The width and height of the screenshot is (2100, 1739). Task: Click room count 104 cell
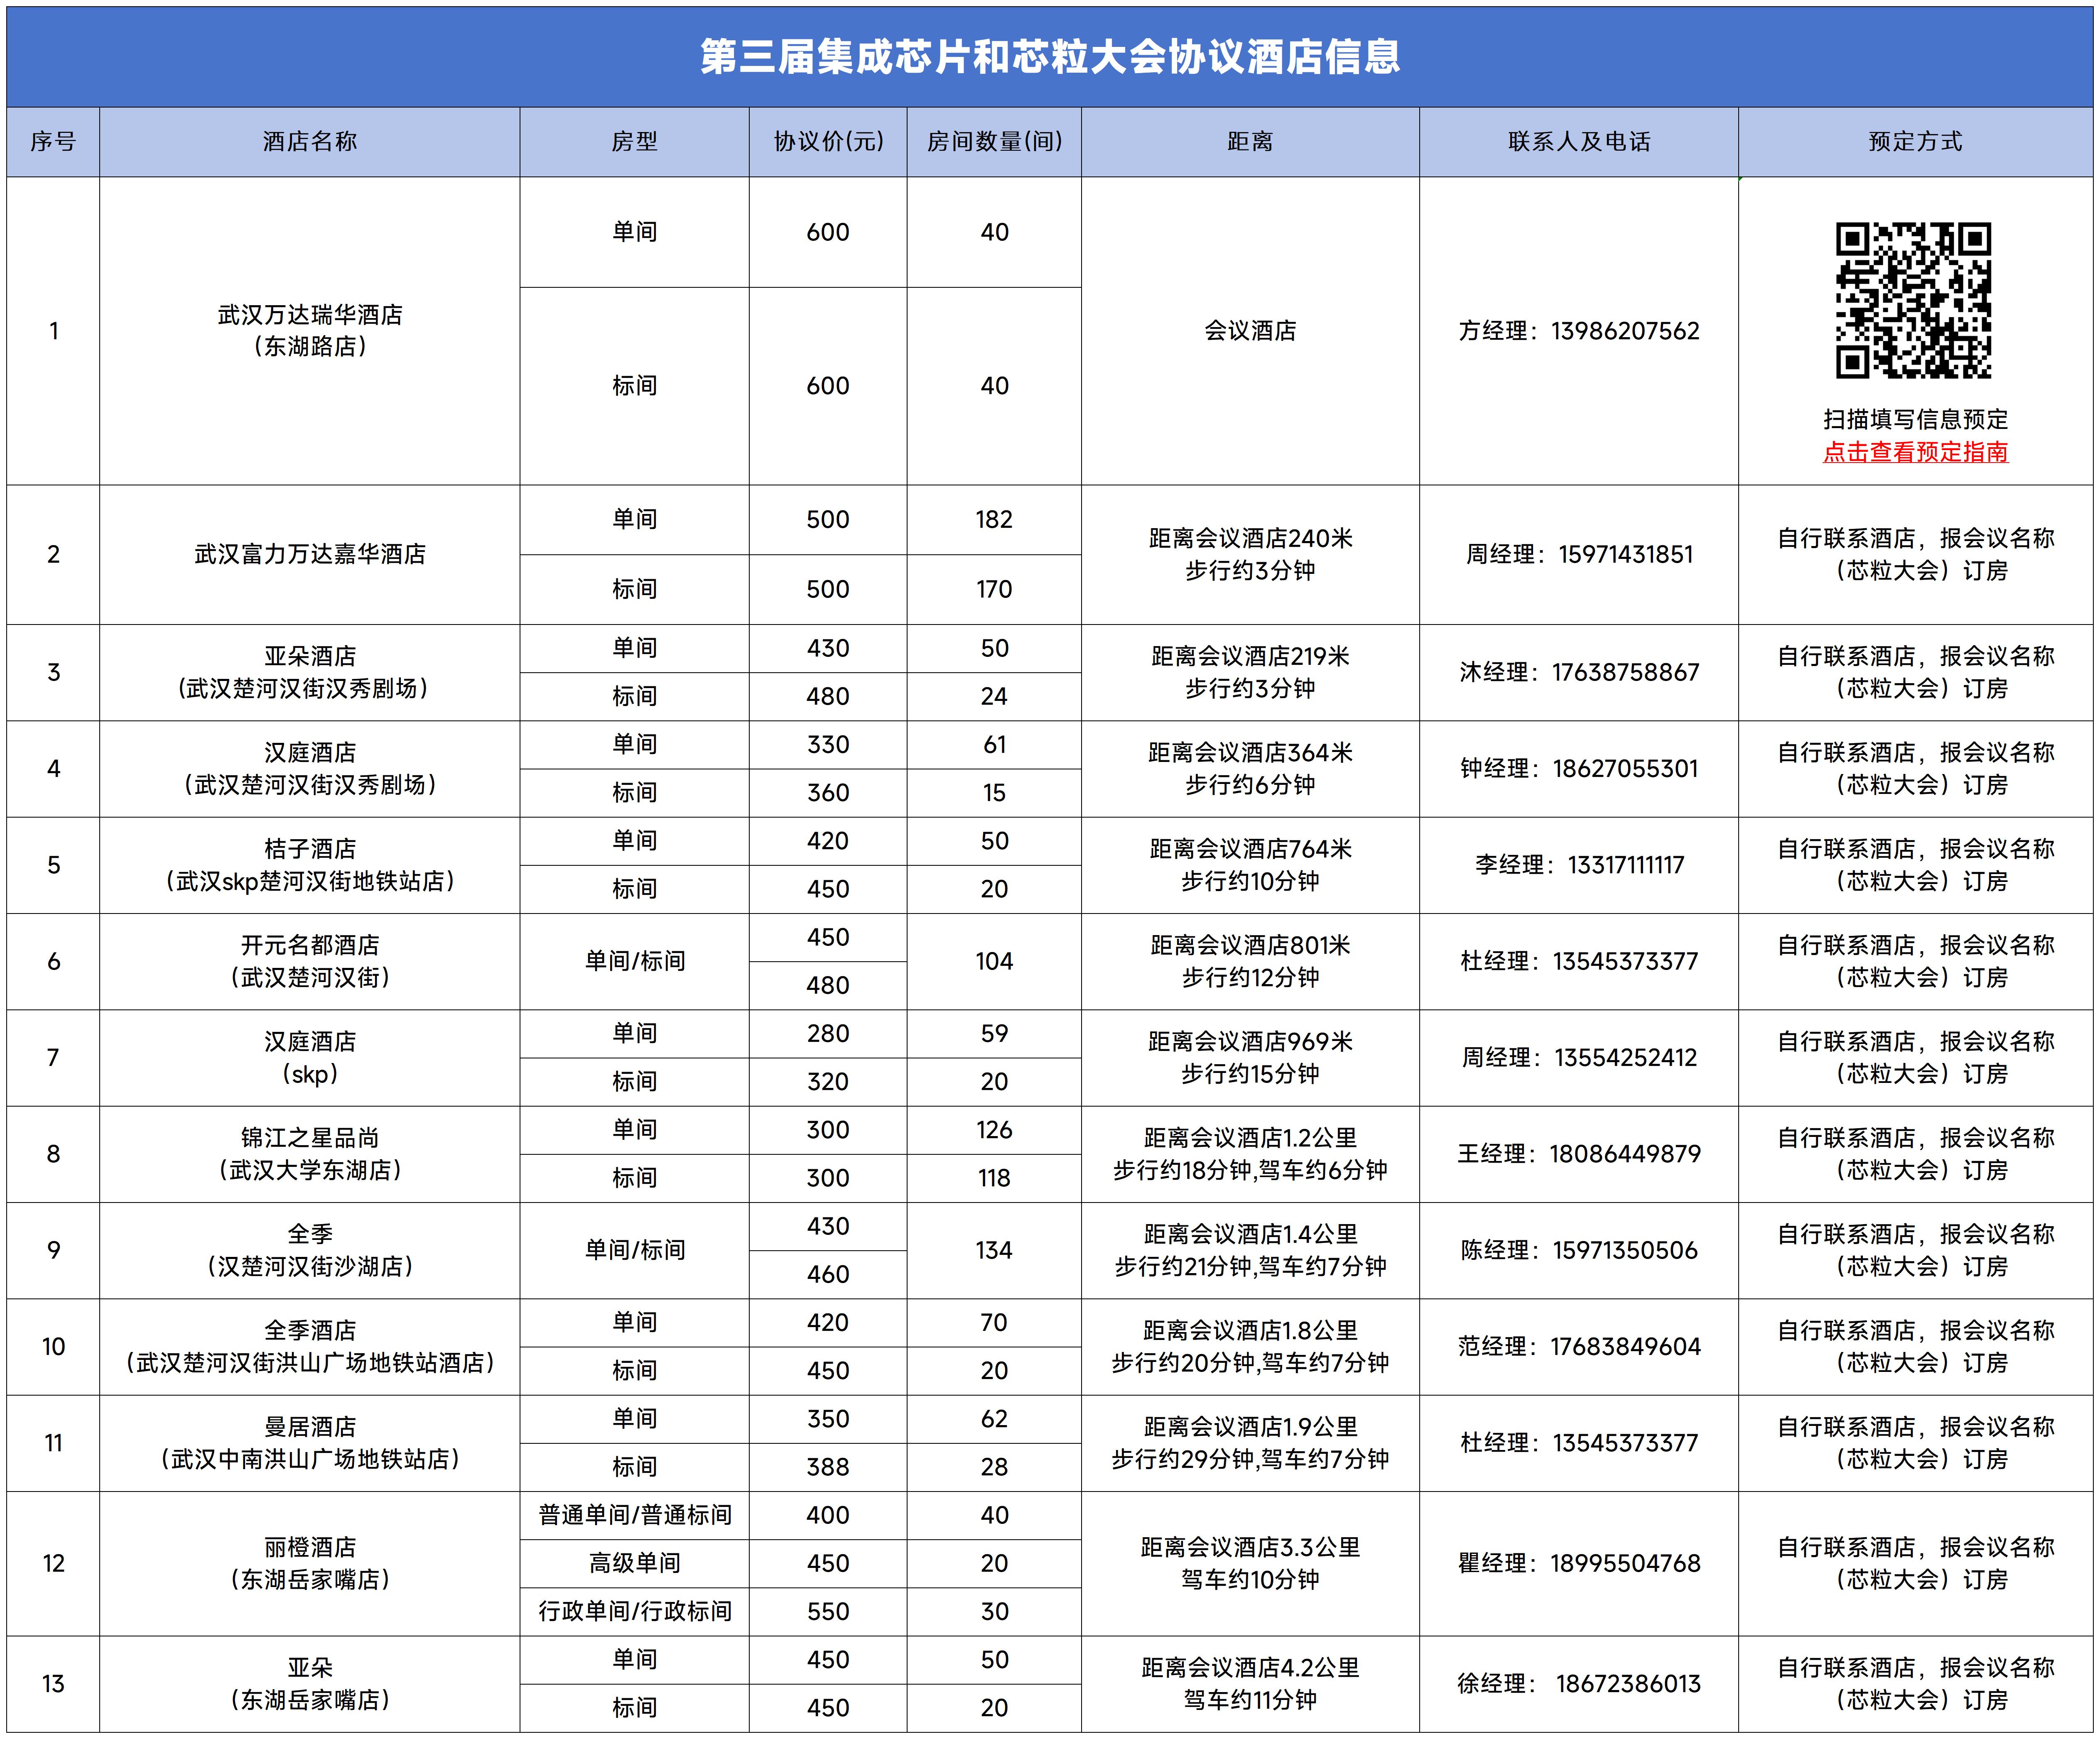coord(994,962)
